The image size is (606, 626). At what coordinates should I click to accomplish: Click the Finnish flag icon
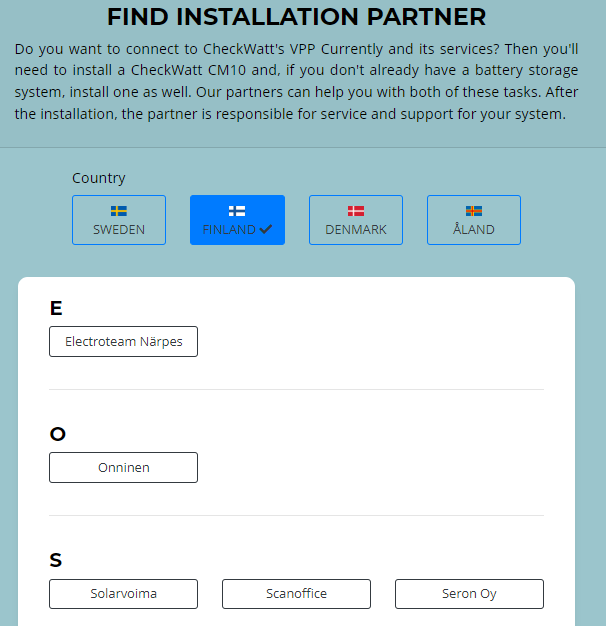[237, 211]
